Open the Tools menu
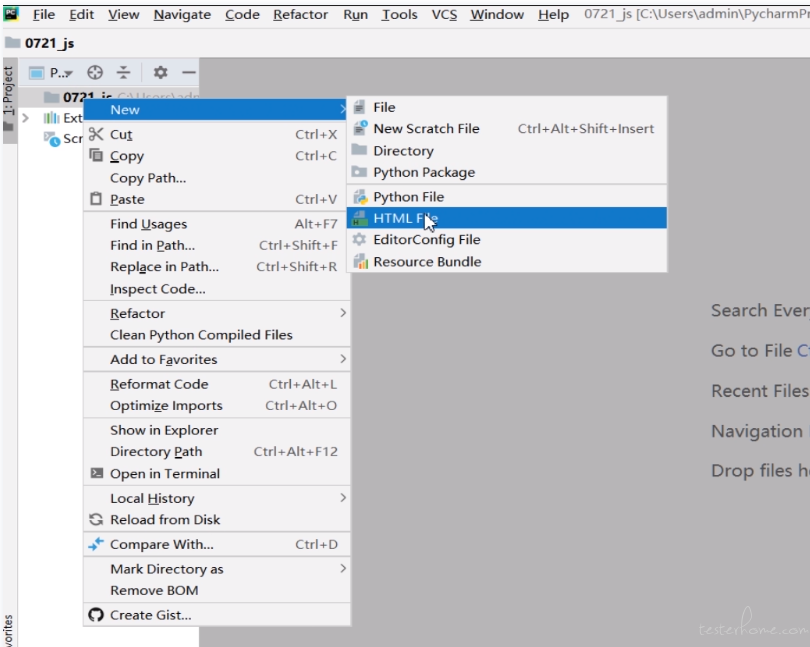The height and width of the screenshot is (647, 810). [400, 14]
